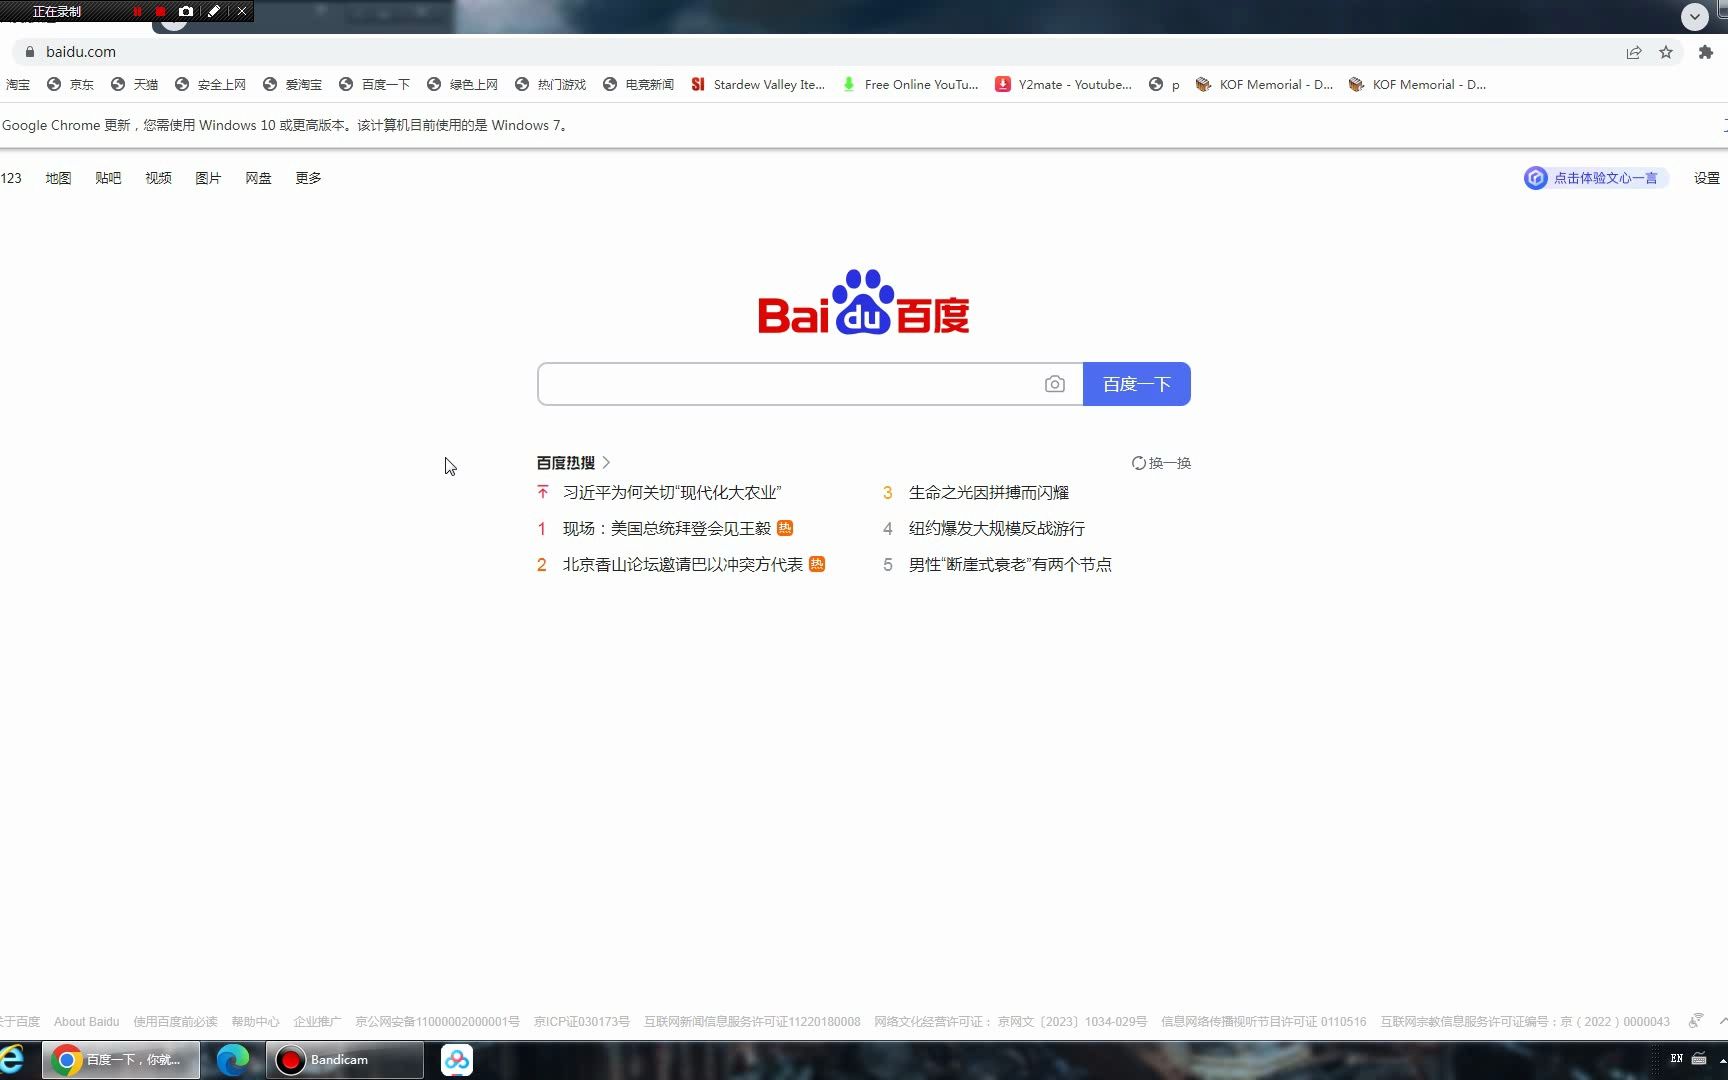Open the 百度一下 bookmark
Viewport: 1728px width, 1080px height.
pos(374,84)
